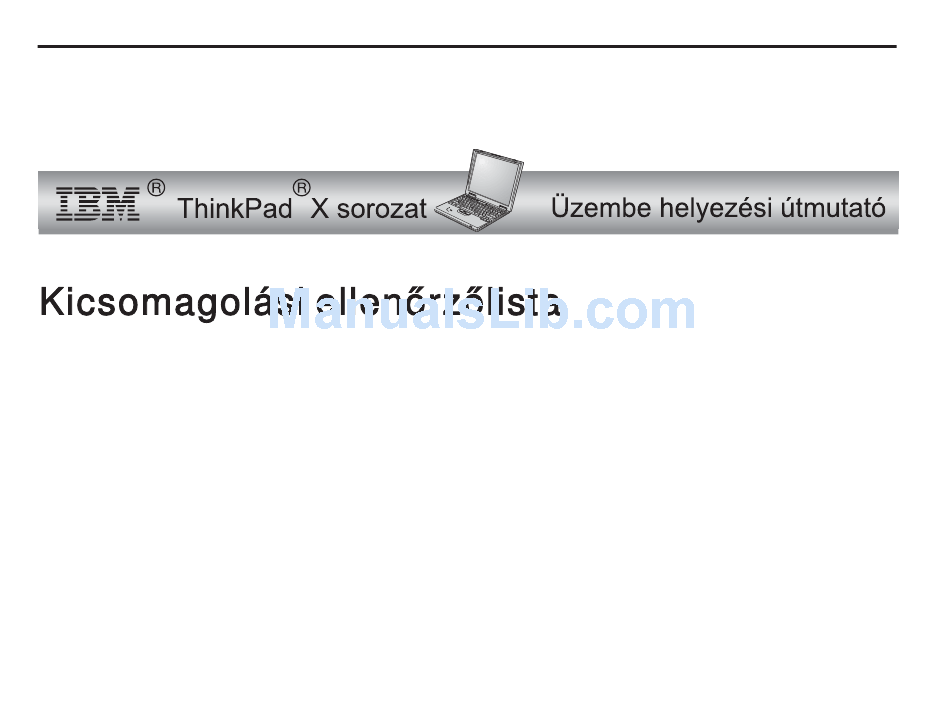Open the ManualsLib.com watermark link
The image size is (950, 726).
[x=482, y=310]
